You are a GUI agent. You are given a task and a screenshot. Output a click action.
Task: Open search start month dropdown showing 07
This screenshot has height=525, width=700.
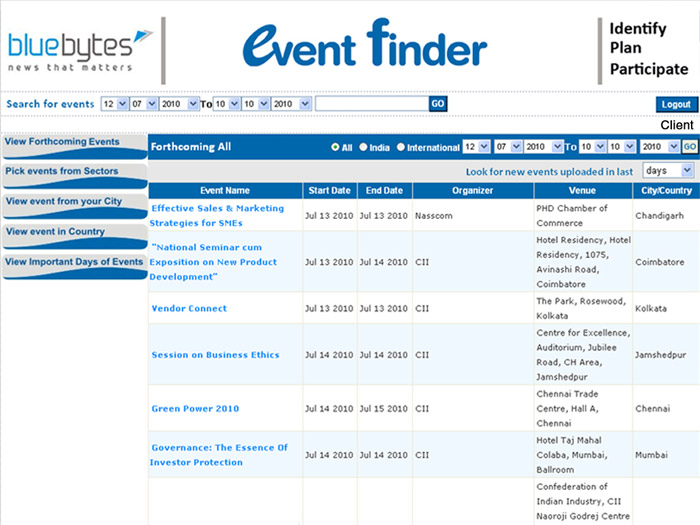coord(144,104)
